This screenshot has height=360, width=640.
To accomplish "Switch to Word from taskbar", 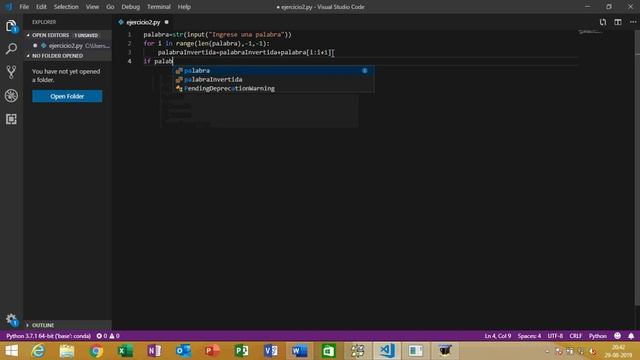I will tap(299, 351).
